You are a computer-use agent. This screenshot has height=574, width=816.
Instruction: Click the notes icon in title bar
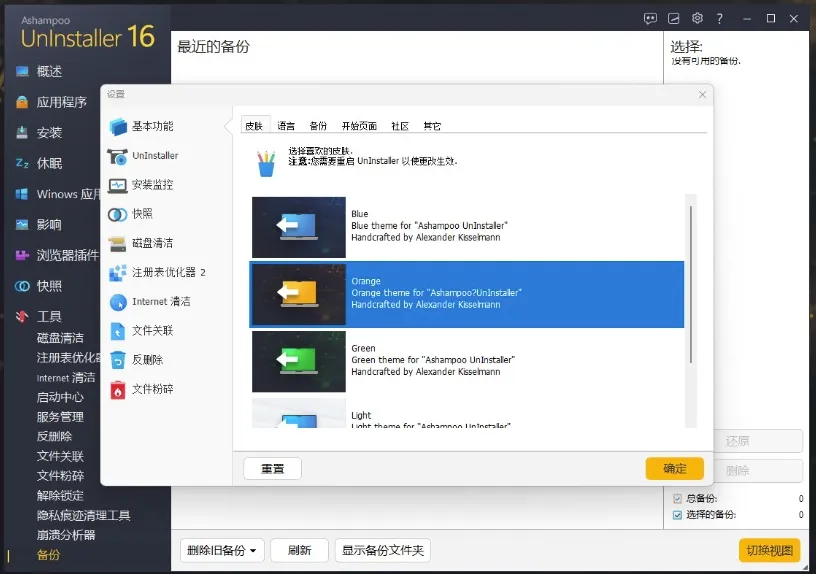click(x=673, y=19)
